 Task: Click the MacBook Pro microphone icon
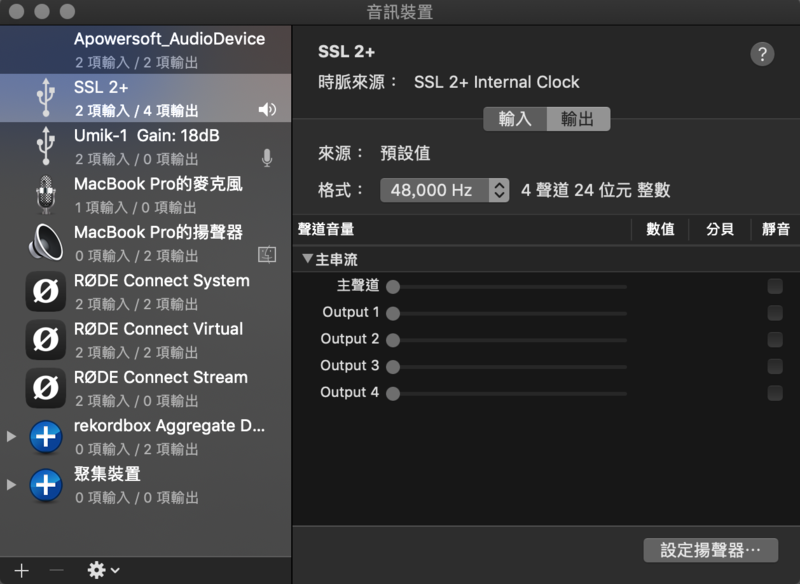coord(45,194)
